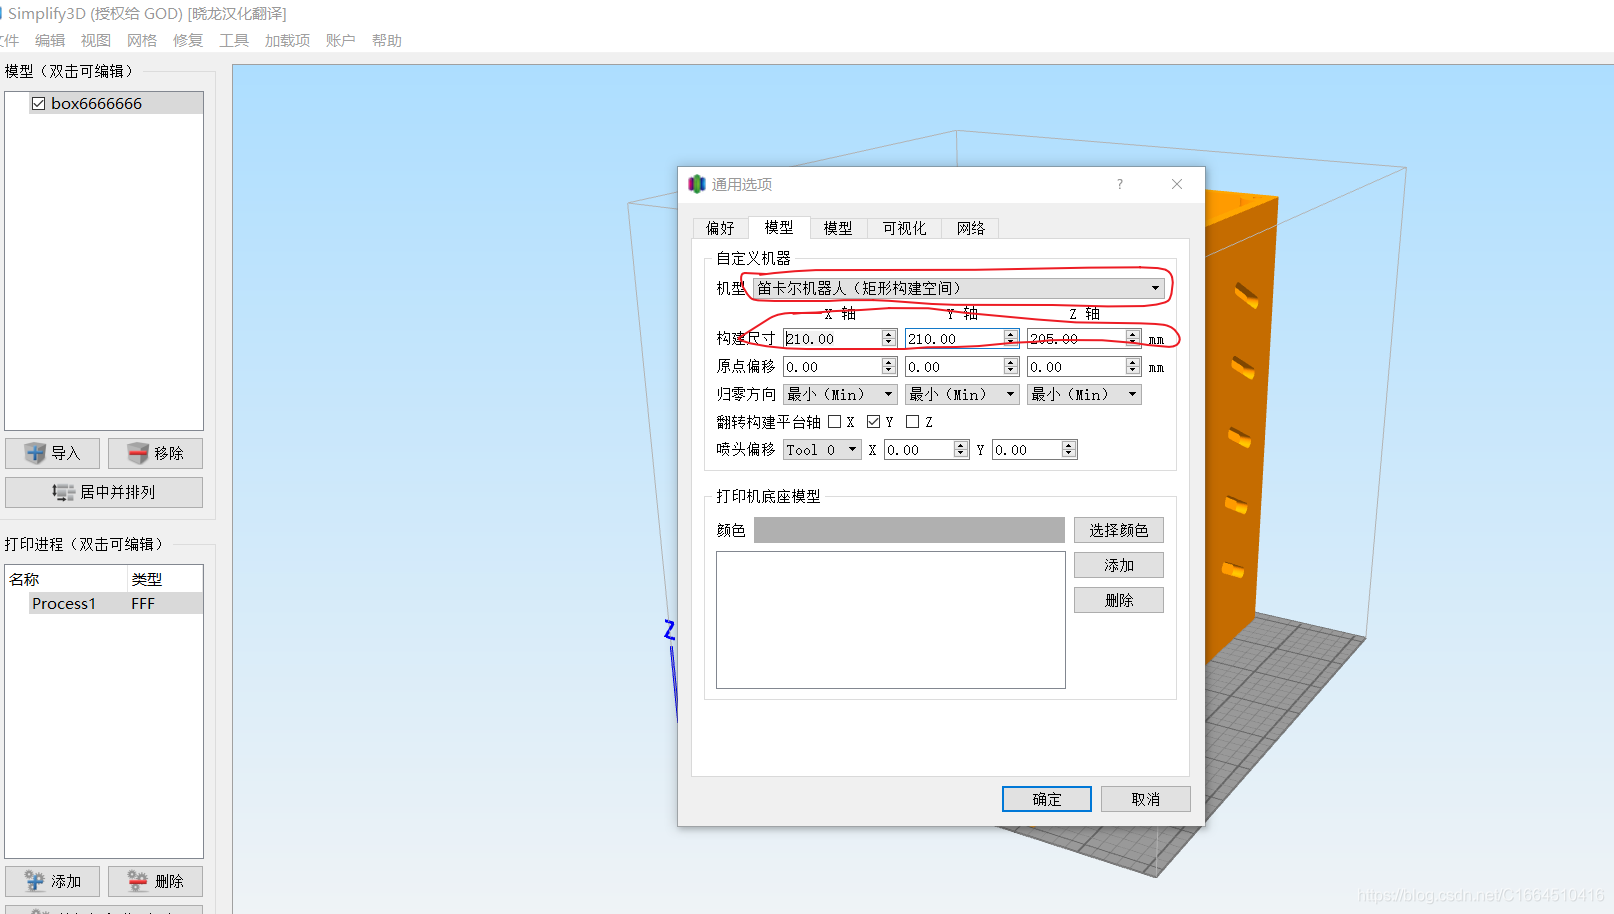Open the 视图 menu
The width and height of the screenshot is (1614, 914).
pos(96,40)
